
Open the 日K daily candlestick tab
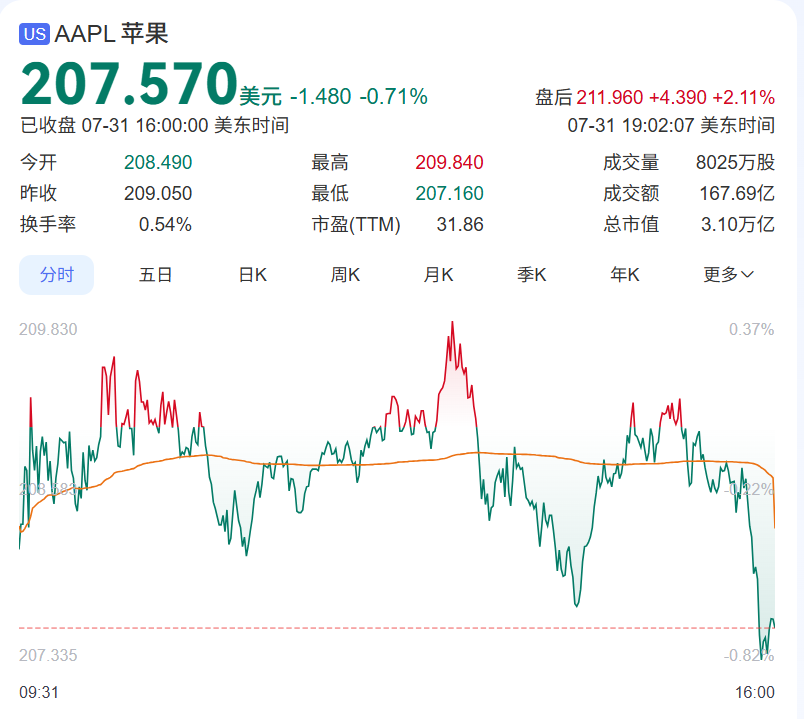252,275
